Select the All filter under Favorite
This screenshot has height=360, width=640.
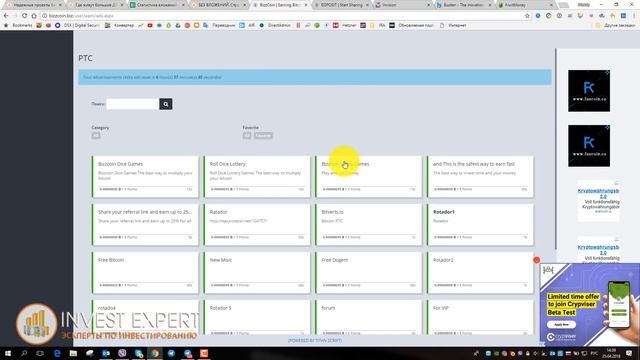tap(247, 136)
